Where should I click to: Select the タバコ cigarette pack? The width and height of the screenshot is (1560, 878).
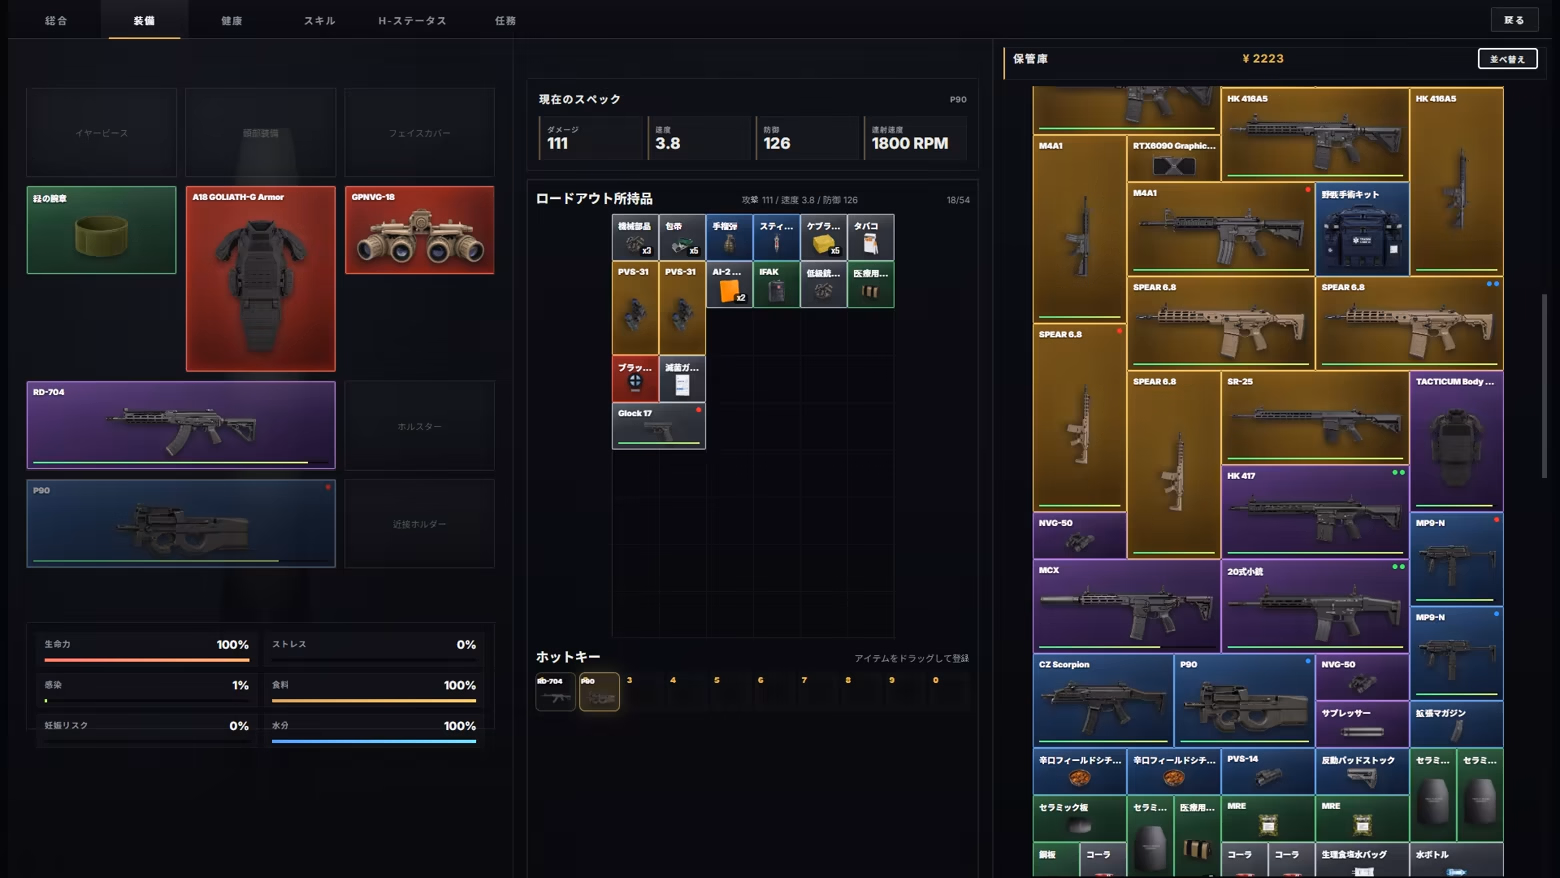870,237
